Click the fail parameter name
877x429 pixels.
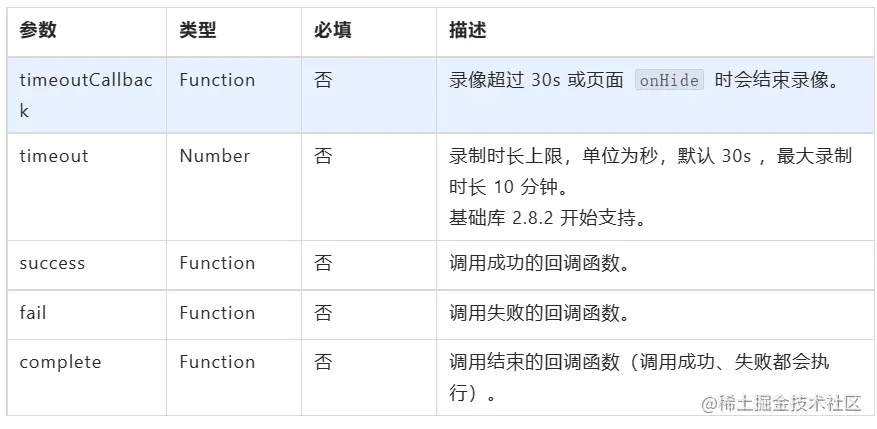pos(33,313)
